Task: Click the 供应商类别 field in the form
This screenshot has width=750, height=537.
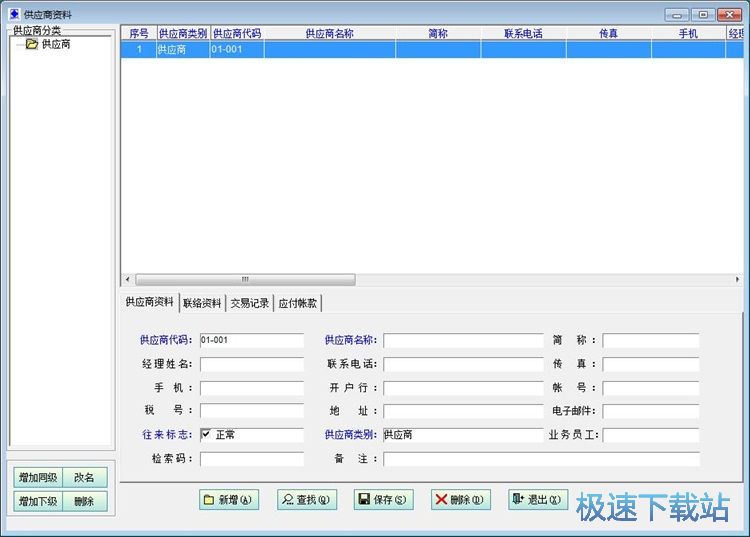Action: [x=463, y=434]
